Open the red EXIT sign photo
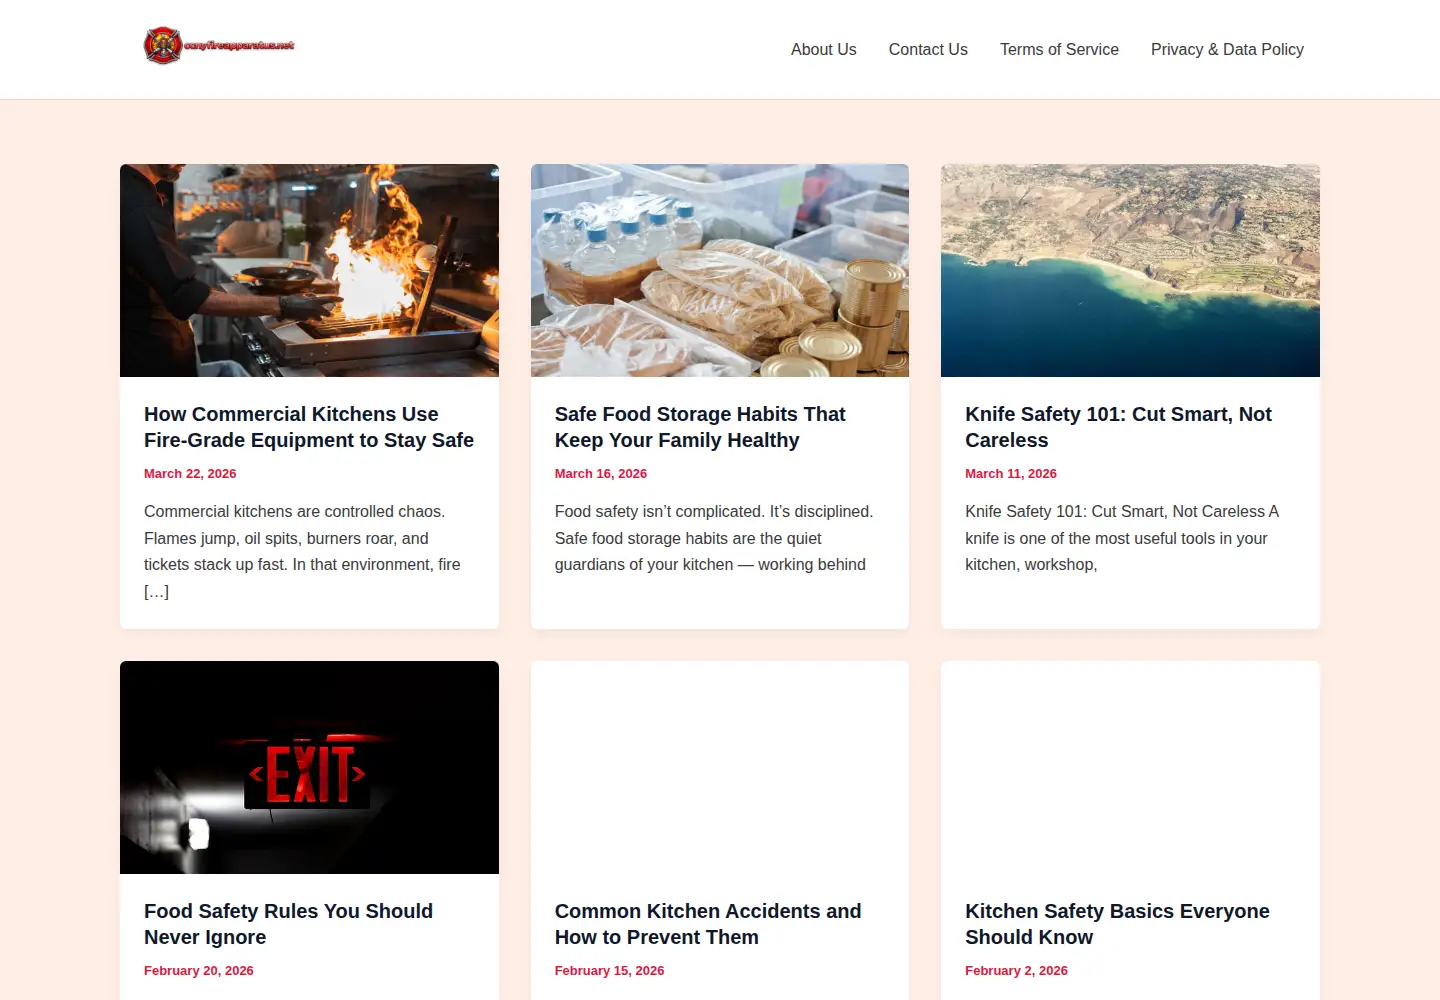Screen dimensions: 1440x1000 click(x=309, y=767)
